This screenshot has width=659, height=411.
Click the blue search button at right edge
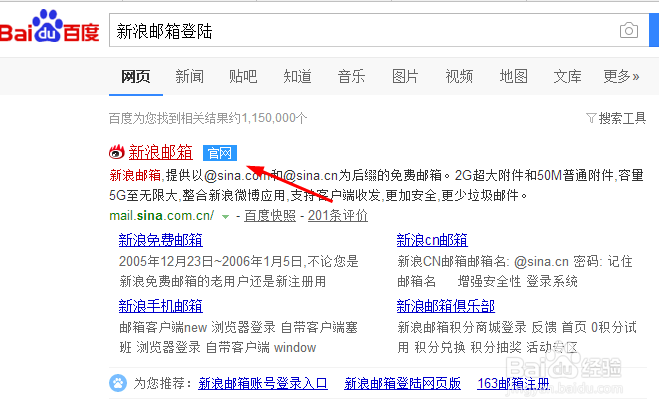[654, 30]
